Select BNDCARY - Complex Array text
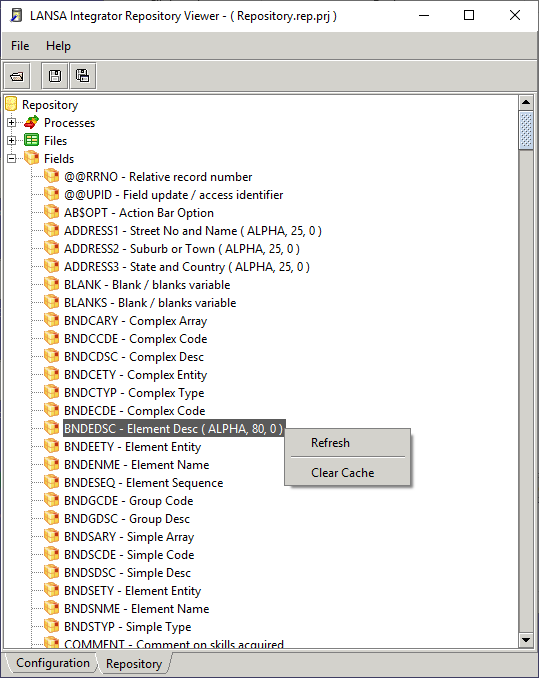The image size is (539, 678). coord(135,321)
